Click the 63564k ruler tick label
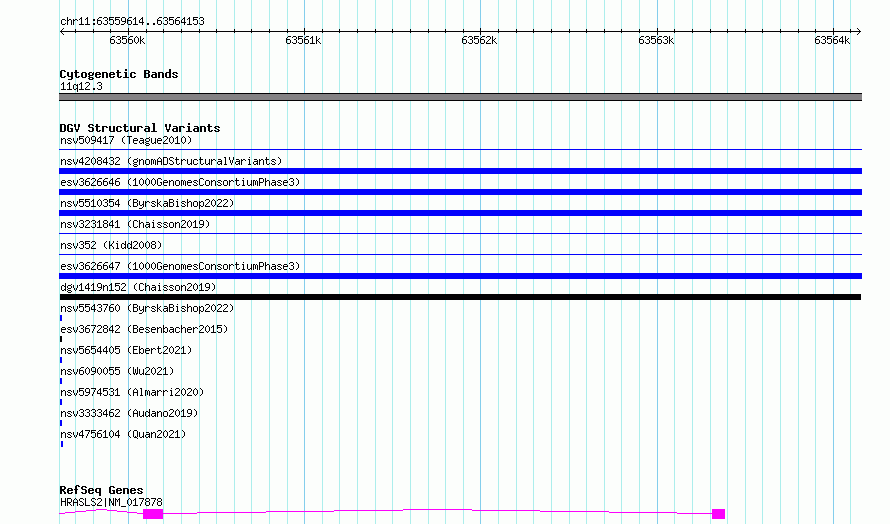The height and width of the screenshot is (524, 890). (x=832, y=40)
